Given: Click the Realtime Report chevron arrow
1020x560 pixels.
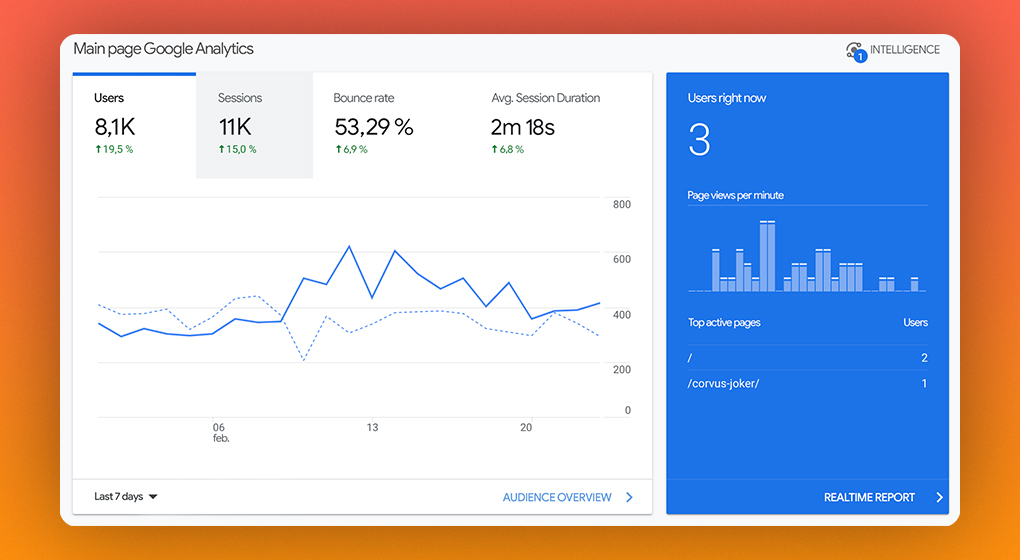Looking at the screenshot, I should click(x=939, y=497).
